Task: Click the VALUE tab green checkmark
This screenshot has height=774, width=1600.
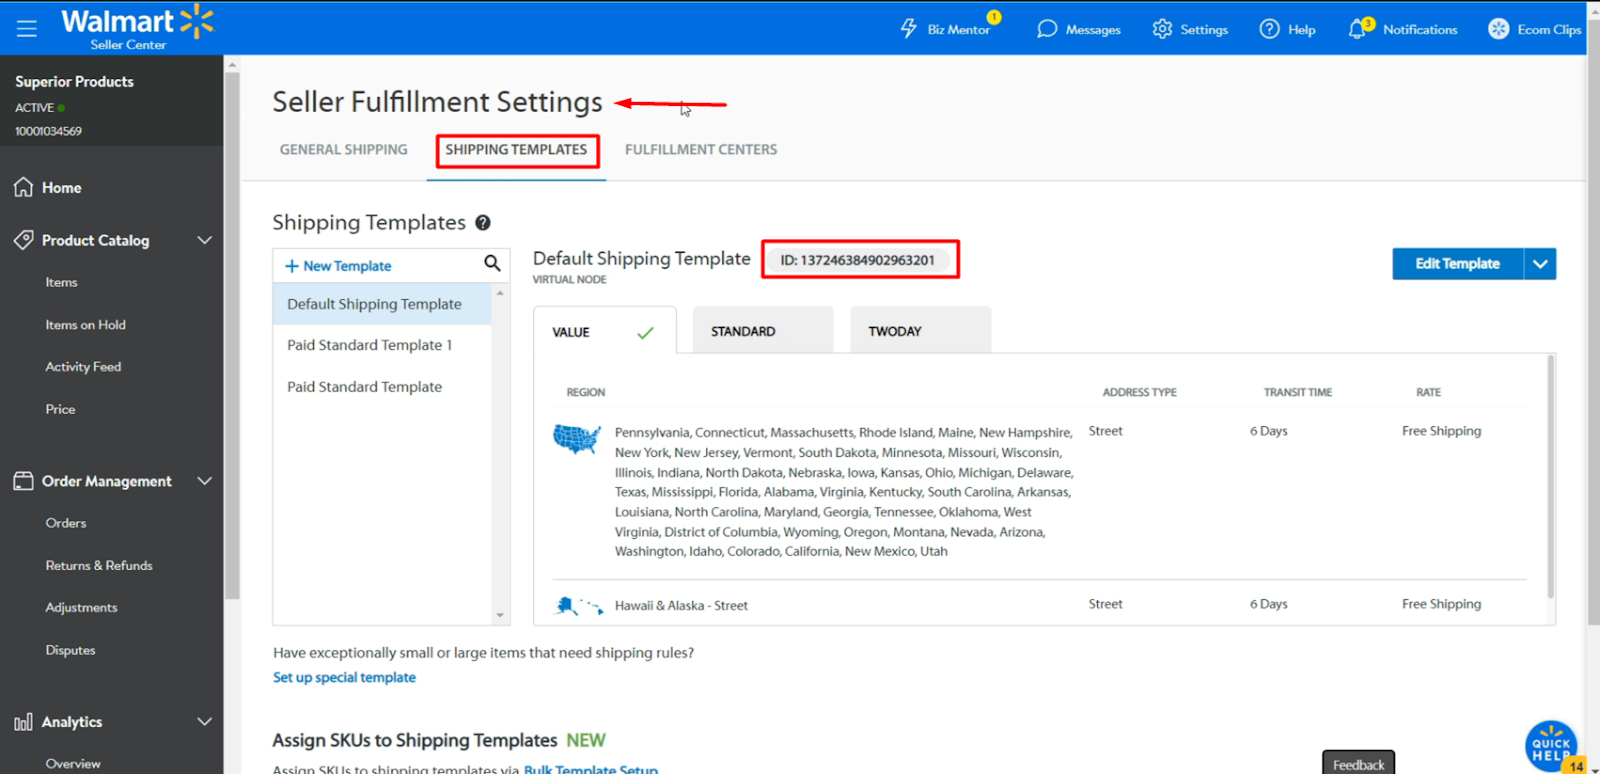Action: (646, 332)
